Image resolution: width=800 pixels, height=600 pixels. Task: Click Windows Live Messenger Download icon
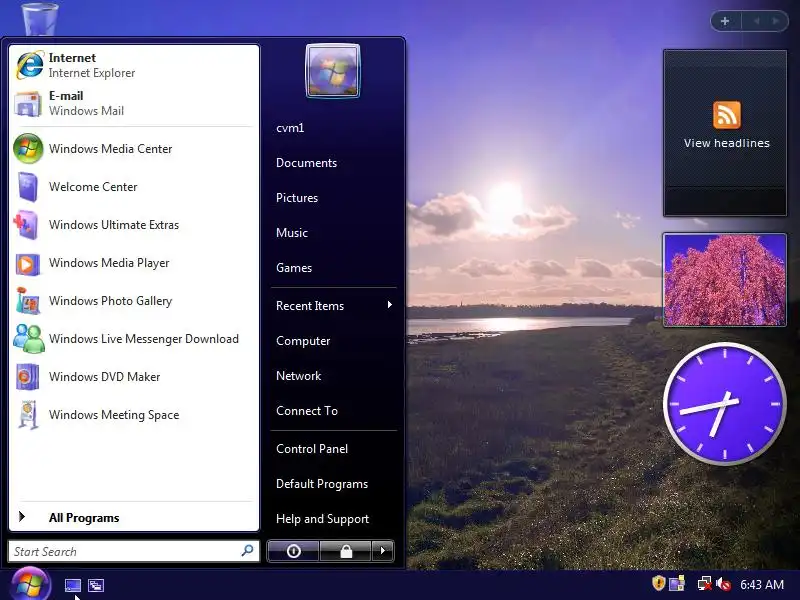click(x=29, y=339)
